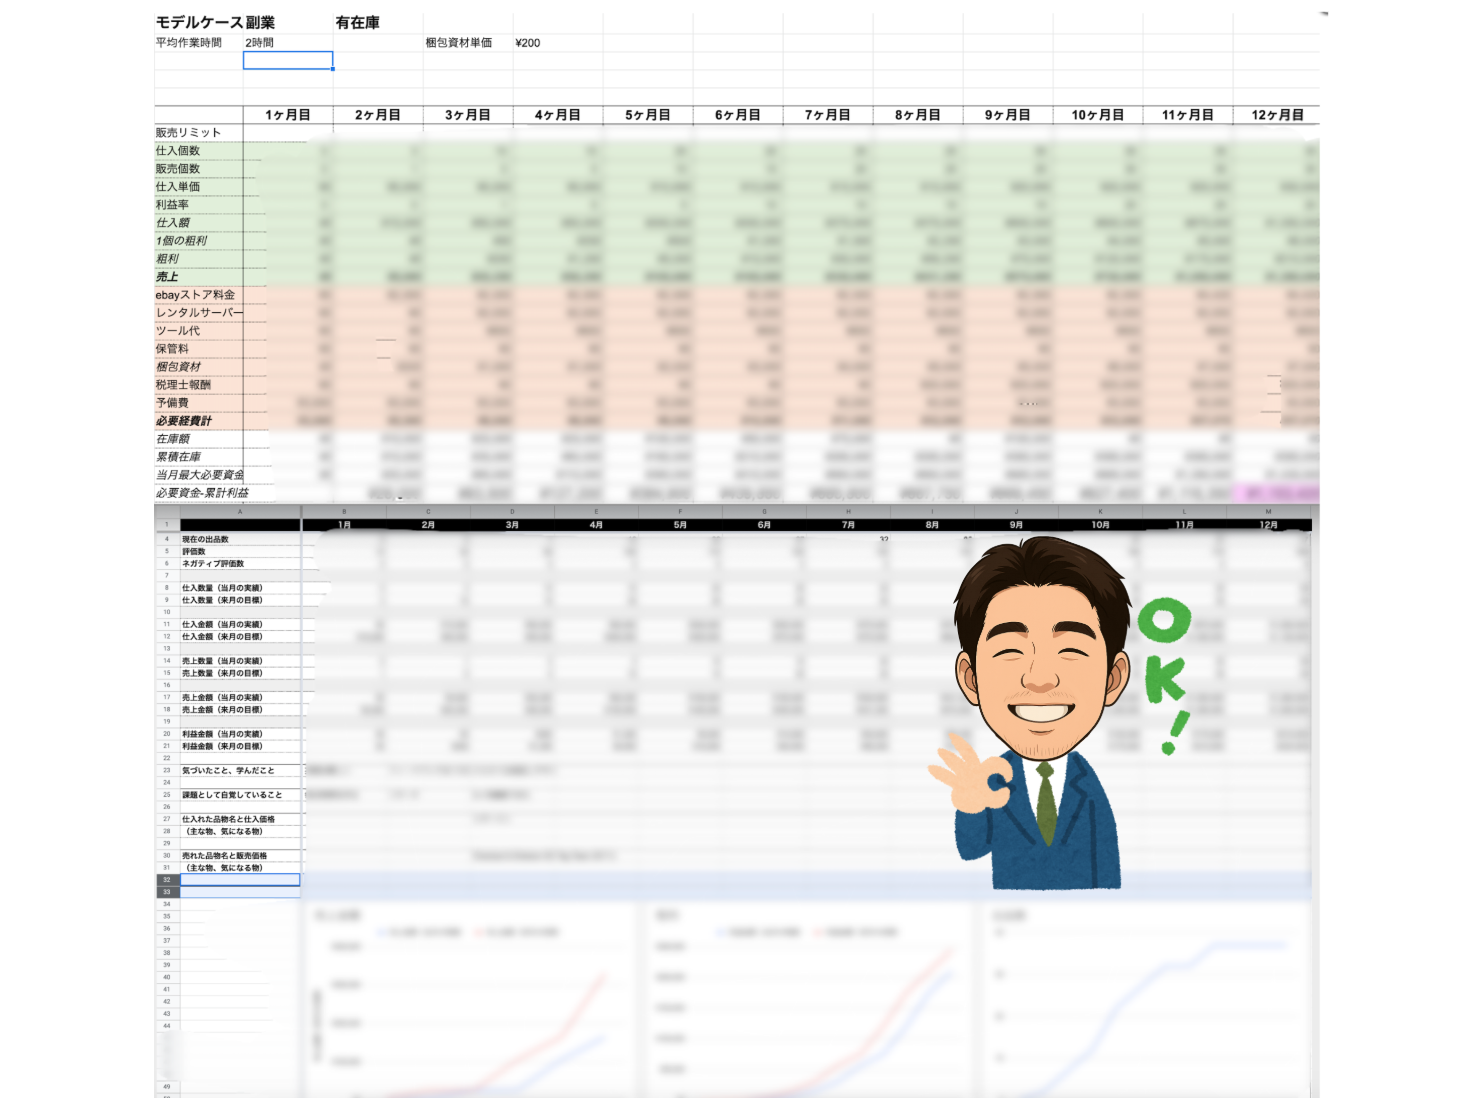This screenshot has height=1098, width=1462.
Task: Select '仕入れた品物名と仕入価格' label cell
Action: 228,819
